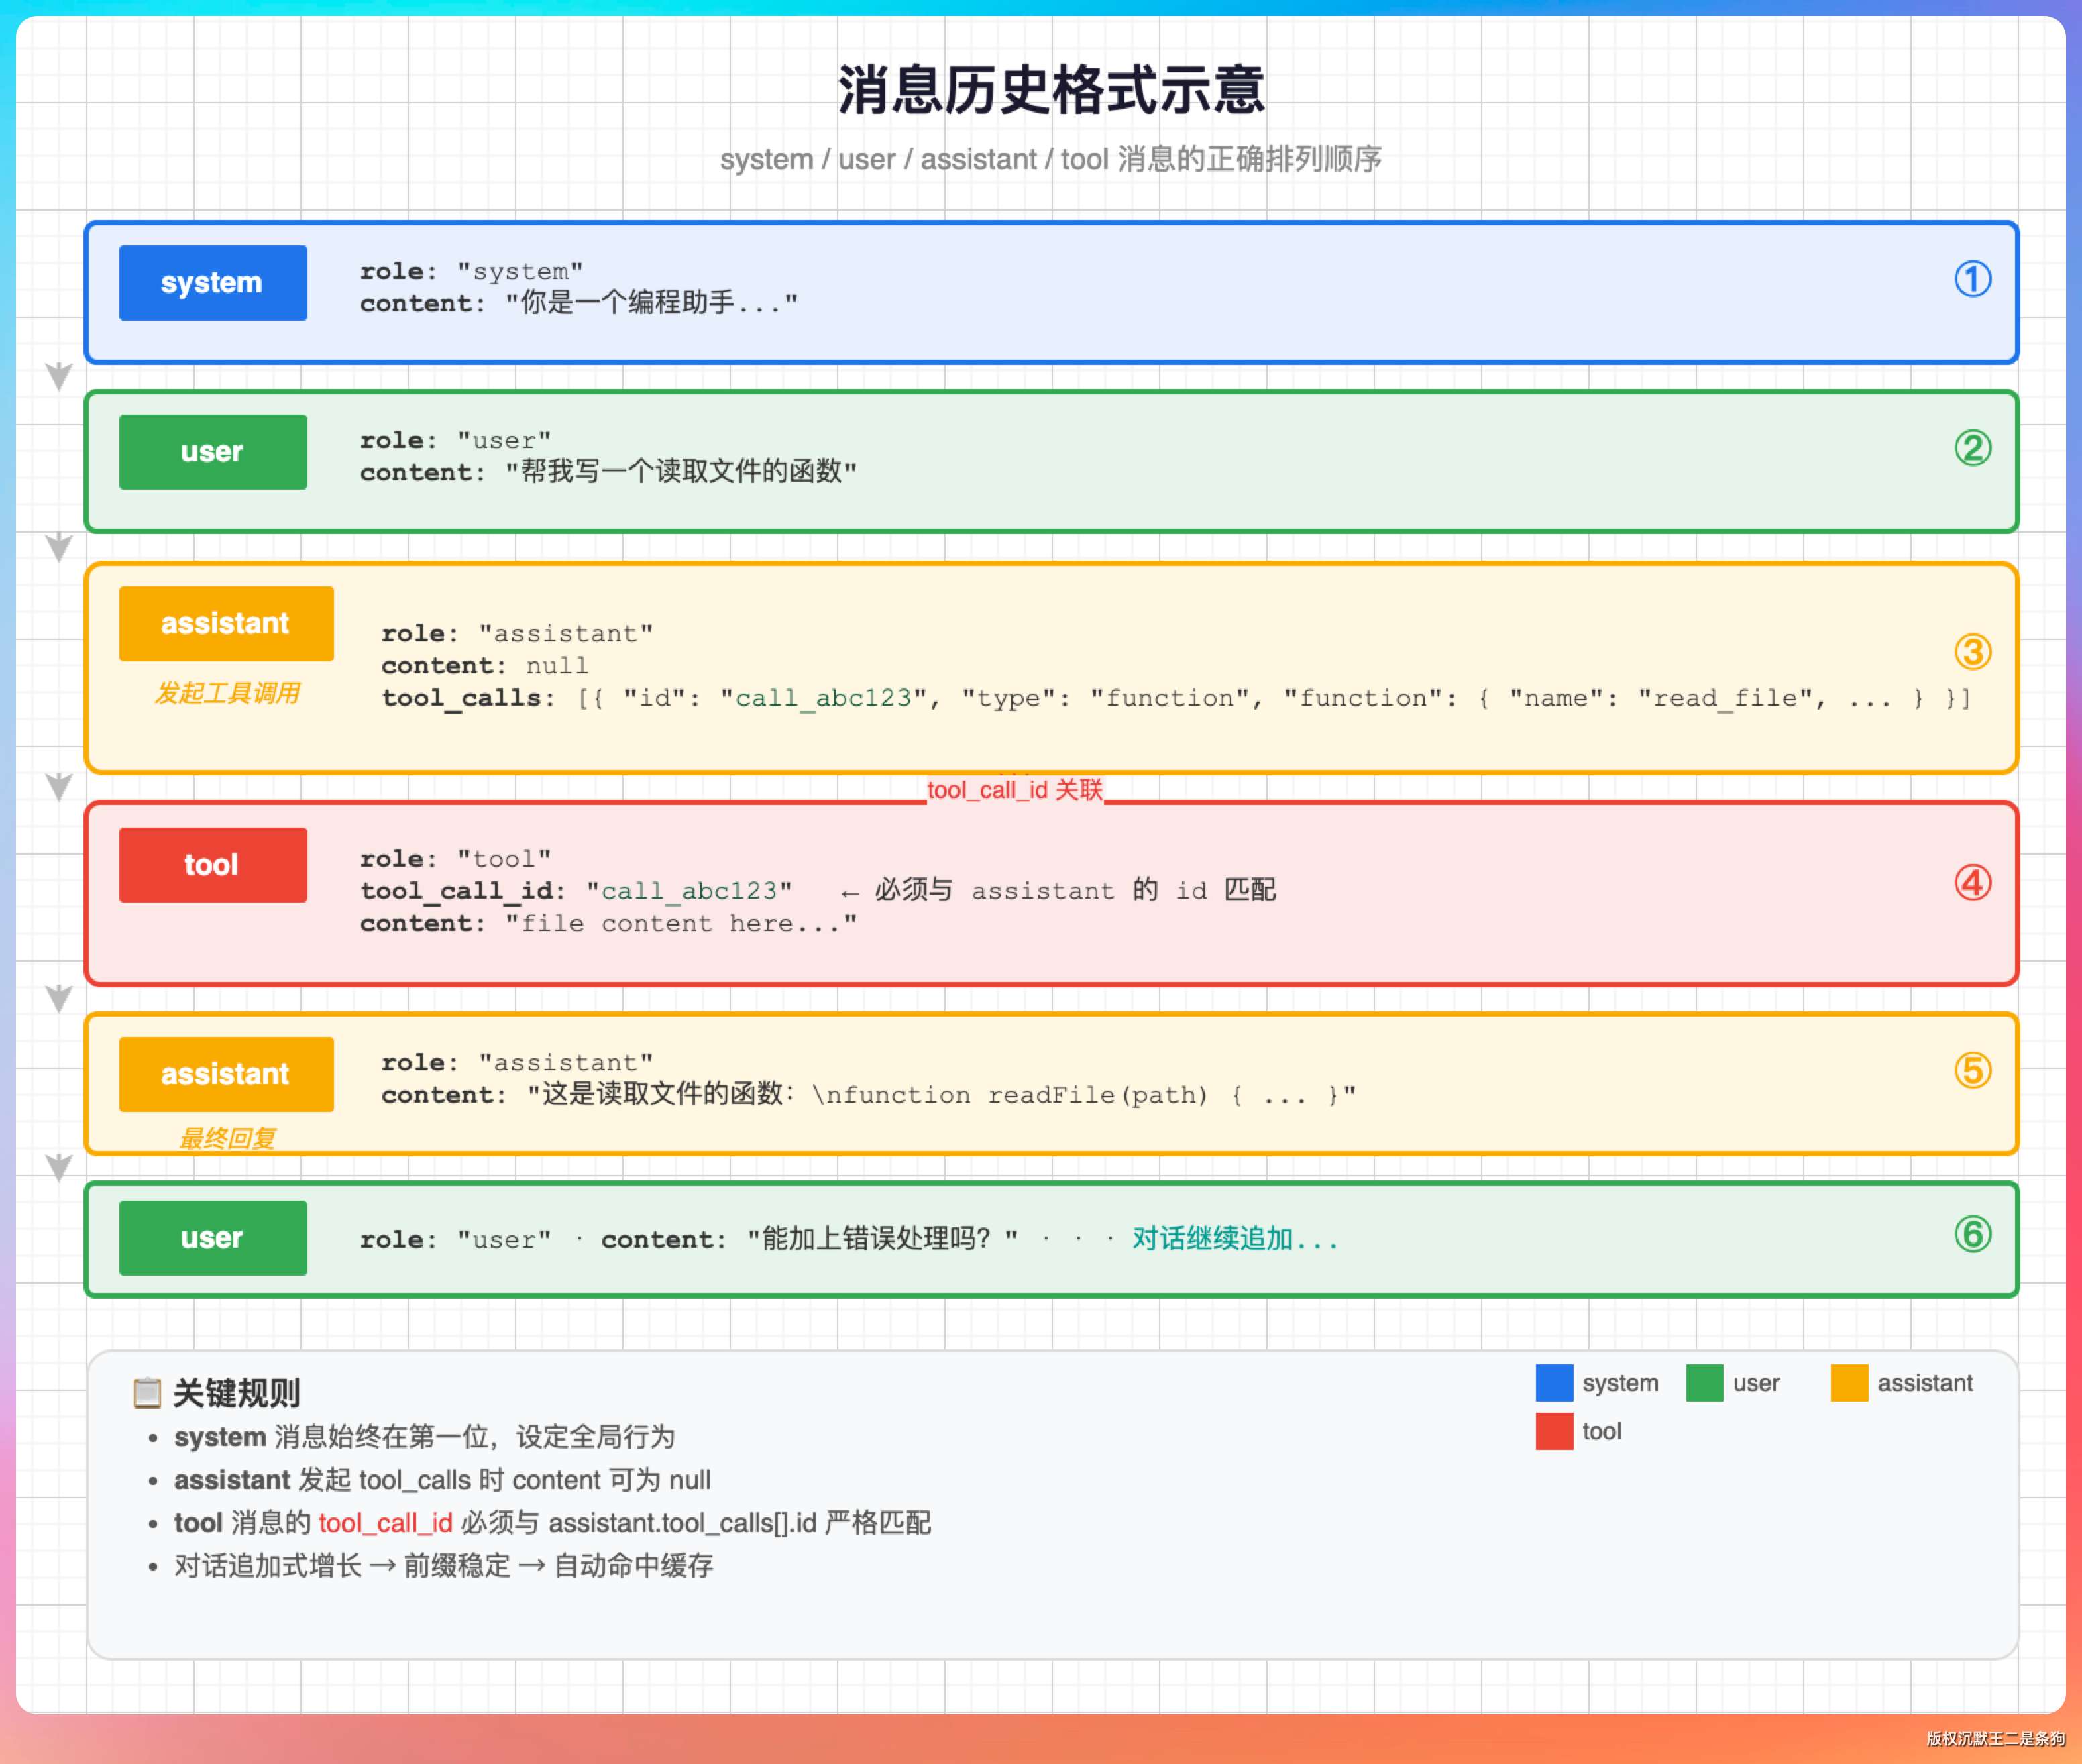This screenshot has height=1764, width=2082.
Task: Click the rule about content 可为 null
Action: tap(442, 1480)
